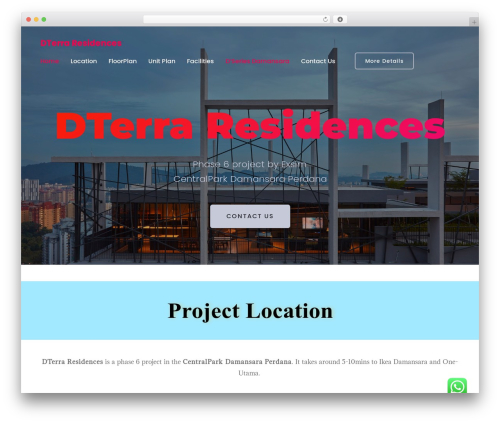This screenshot has height=423, width=500.
Task: Open the FloorPlan menu item
Action: pyautogui.click(x=123, y=61)
